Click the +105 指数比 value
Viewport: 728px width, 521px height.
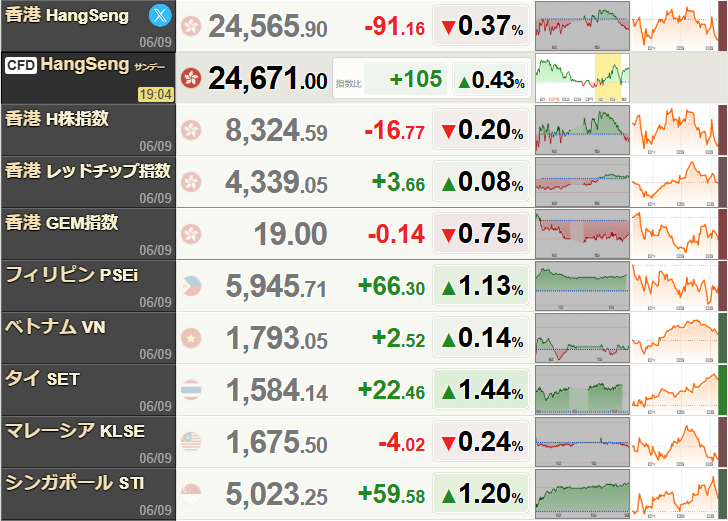tap(415, 79)
